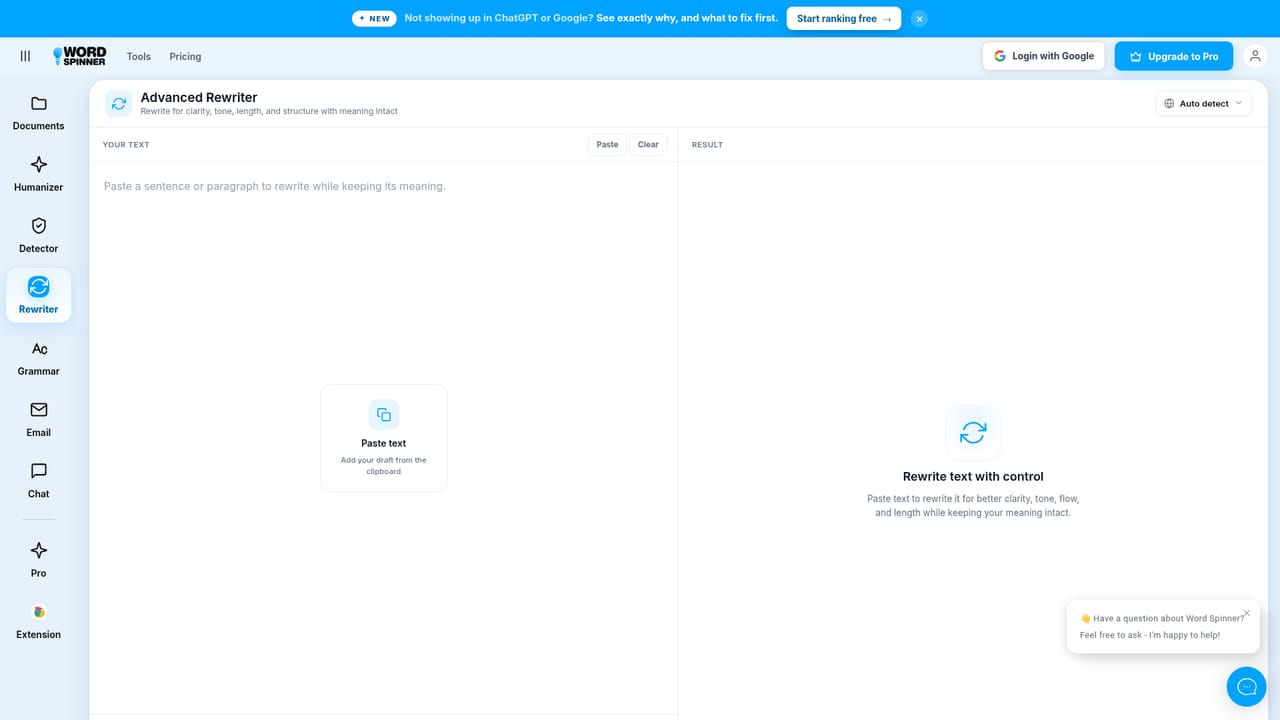Open the Chrome Extension icon
This screenshot has height=720, width=1280.
point(39,612)
